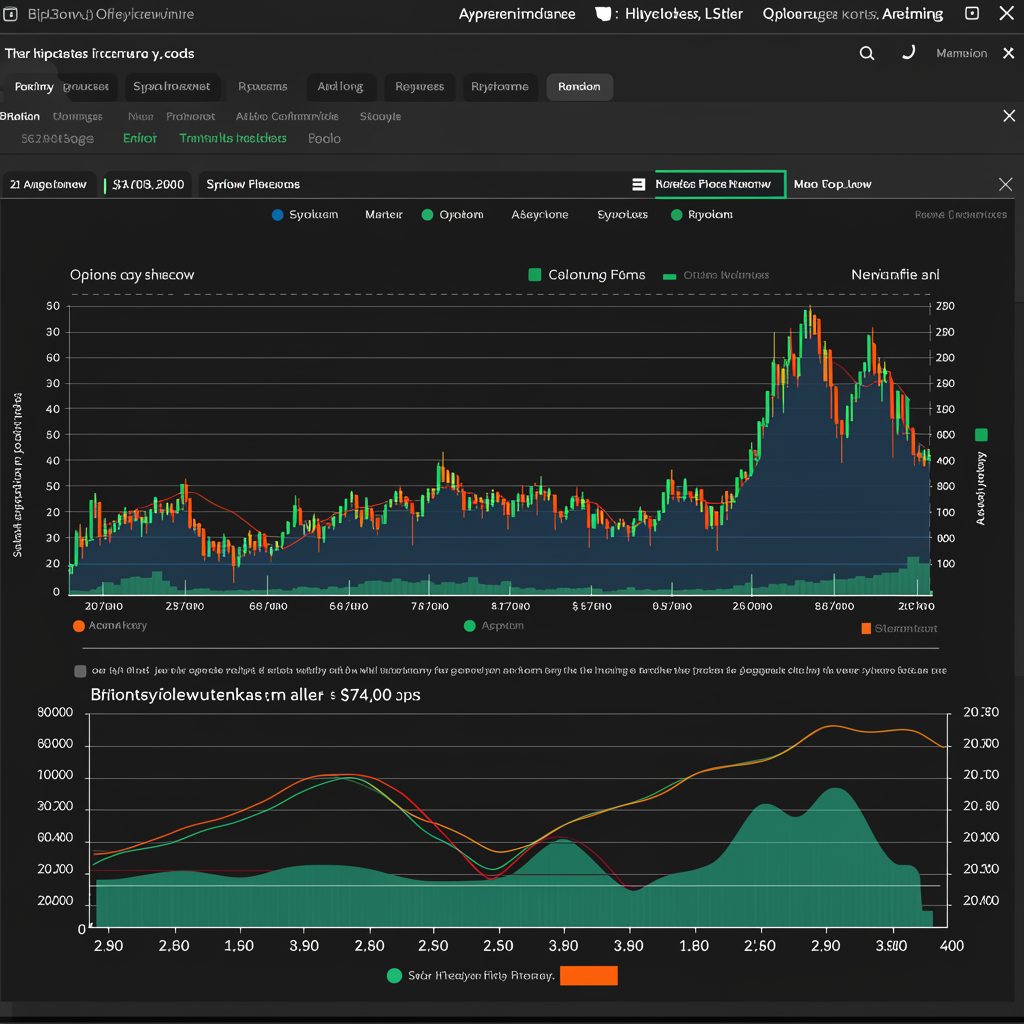Click the square window icon in title bar
The height and width of the screenshot is (1024, 1024).
click(971, 14)
